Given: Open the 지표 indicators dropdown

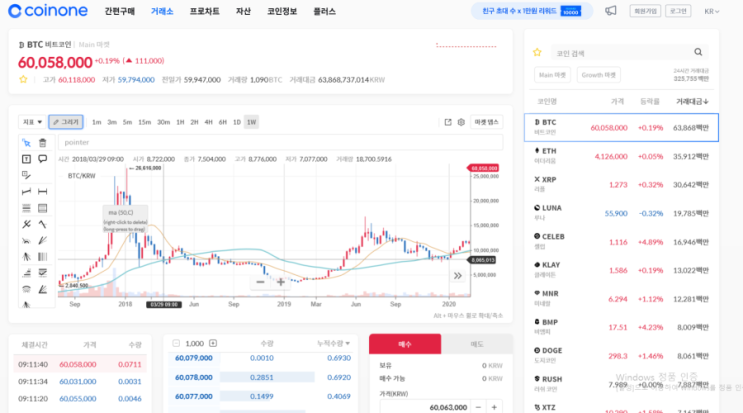Looking at the screenshot, I should click(32, 122).
